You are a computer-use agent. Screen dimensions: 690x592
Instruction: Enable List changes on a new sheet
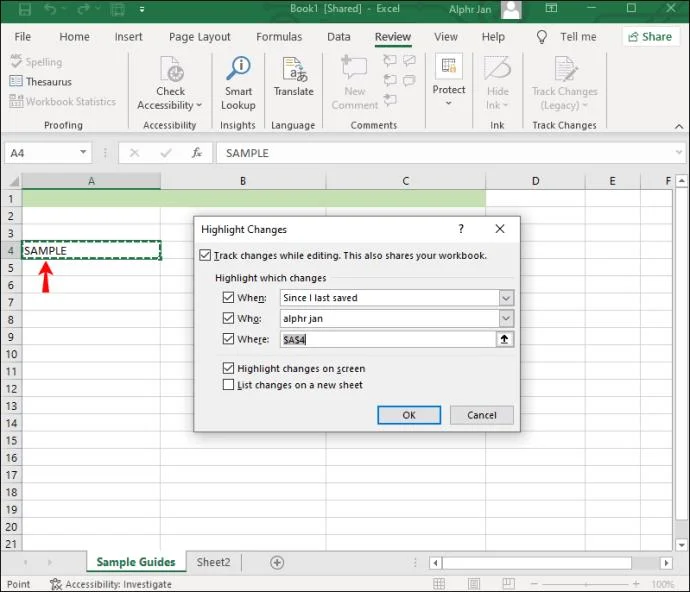point(228,385)
